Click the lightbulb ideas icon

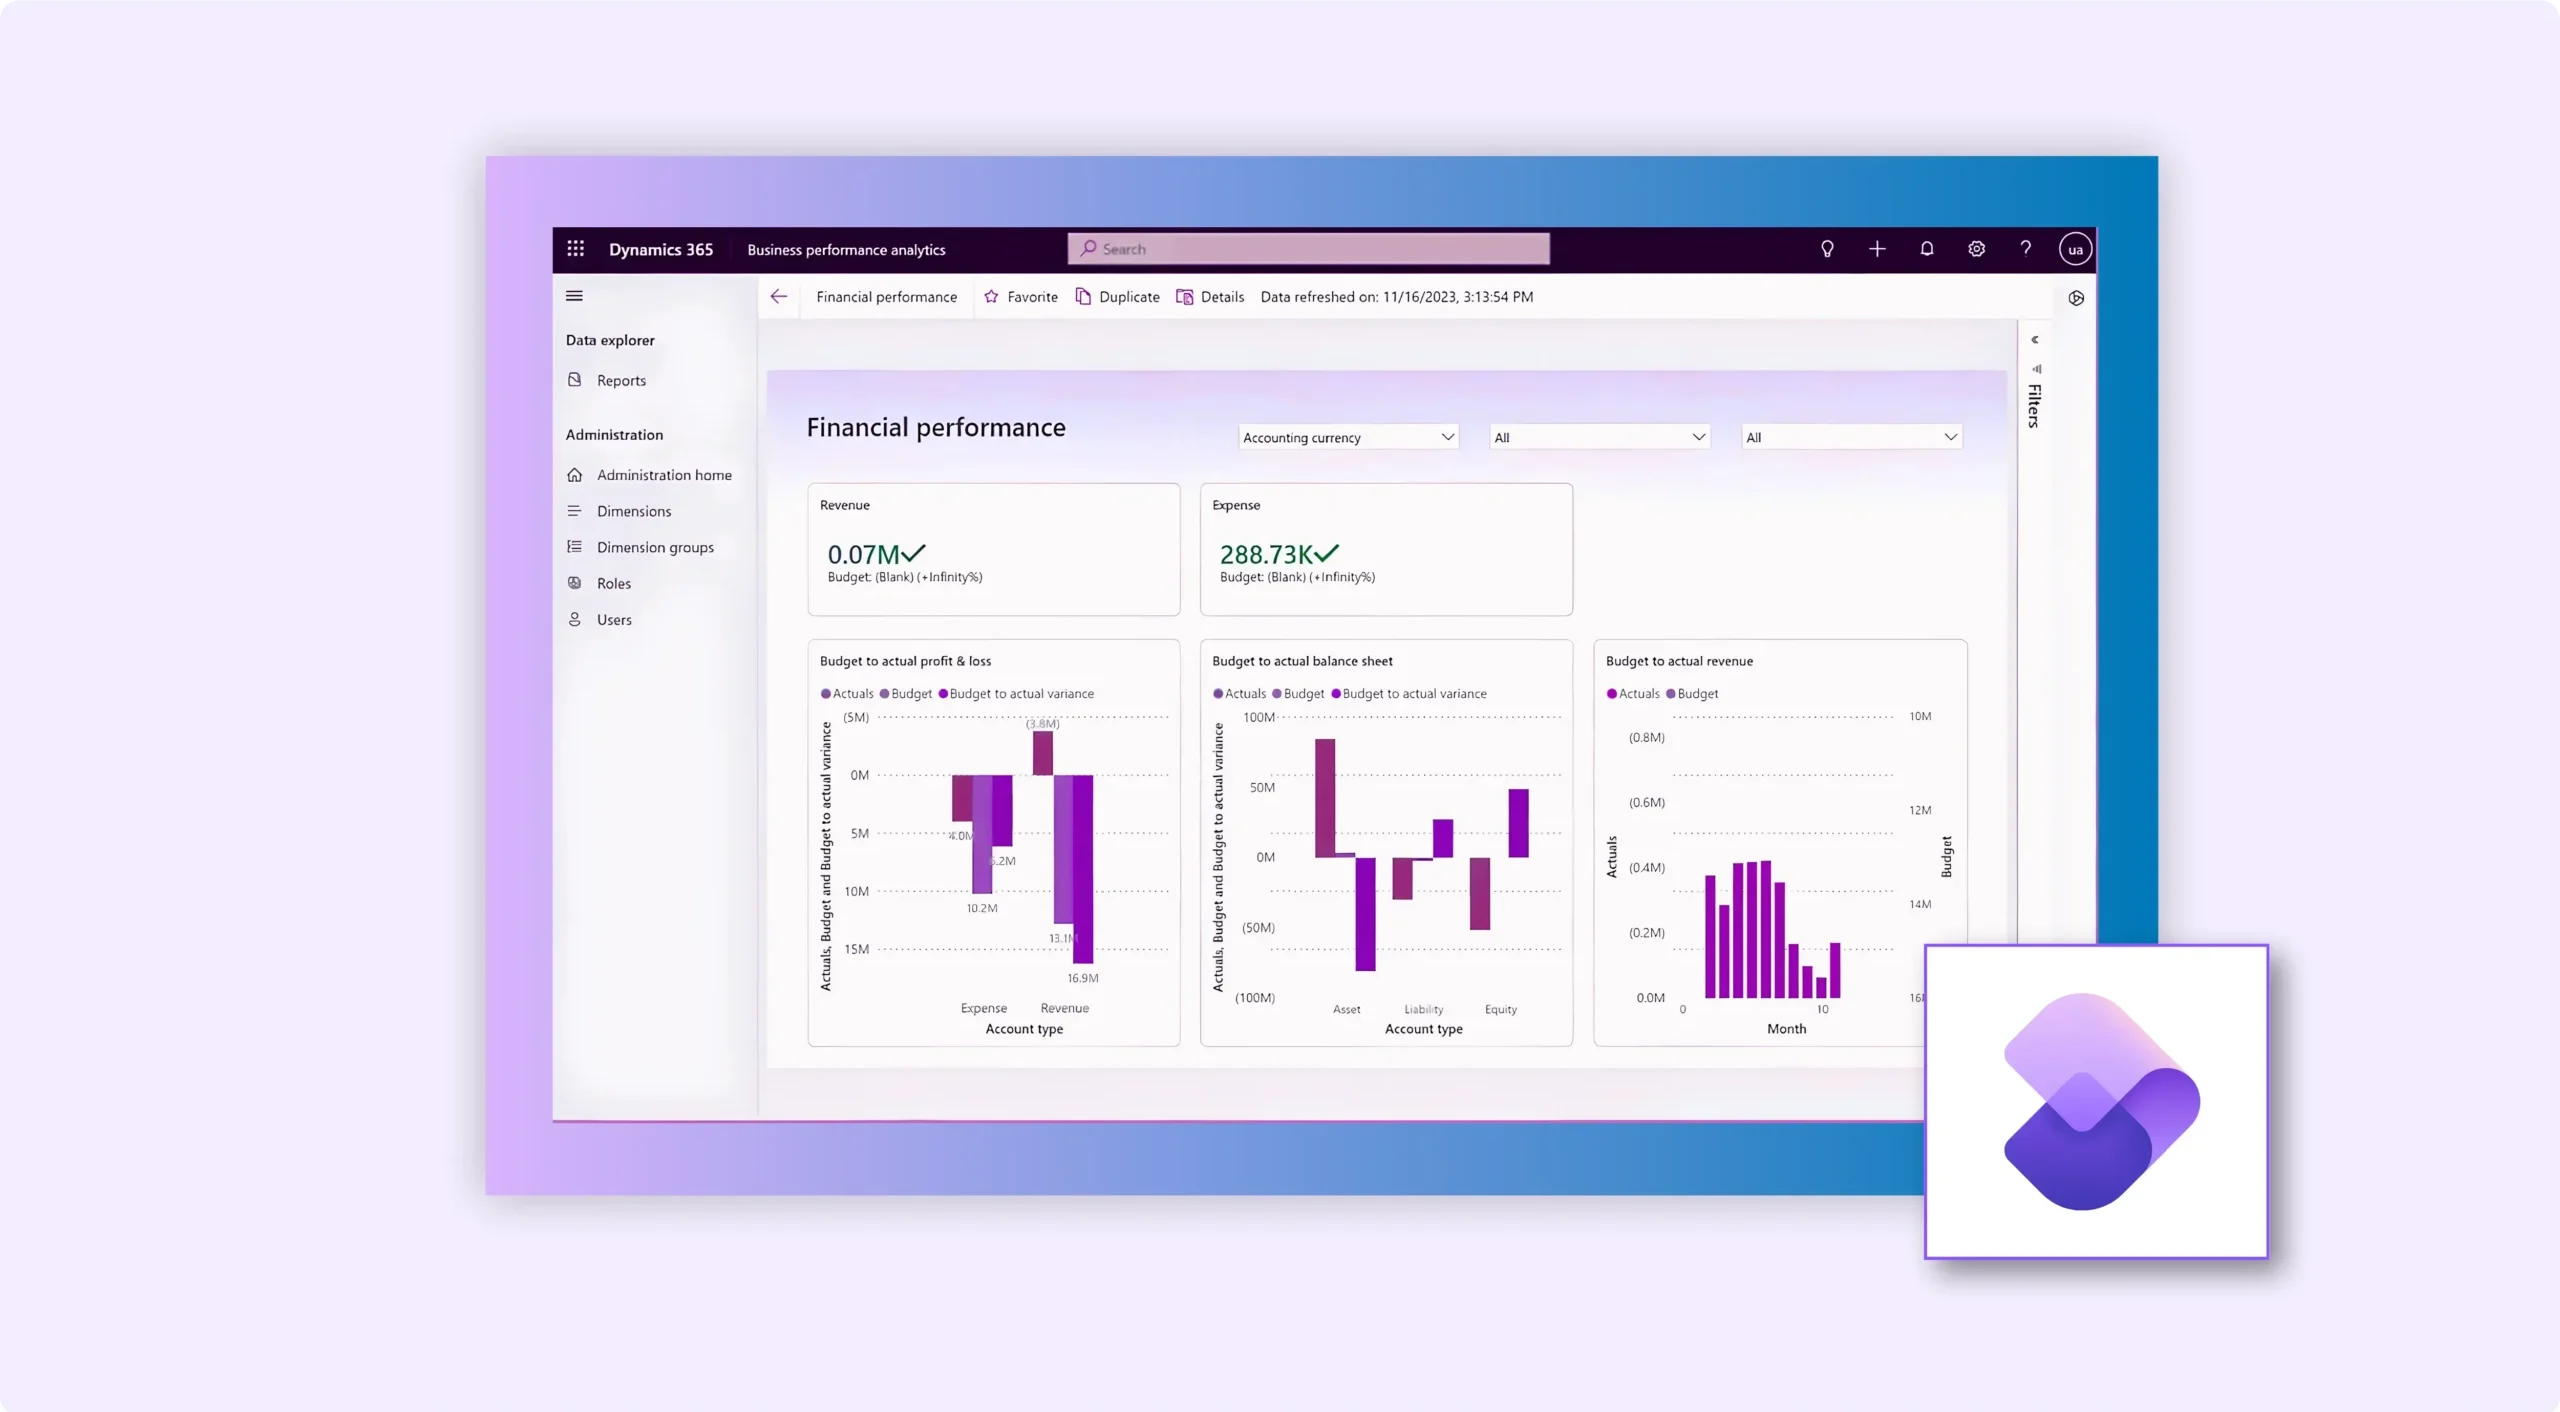1827,249
